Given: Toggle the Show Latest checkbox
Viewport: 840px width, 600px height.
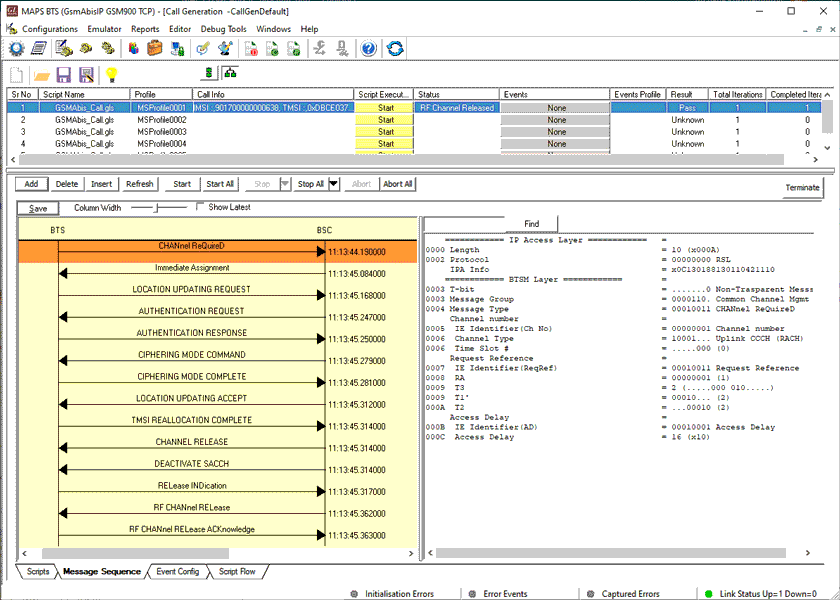Looking at the screenshot, I should point(200,206).
